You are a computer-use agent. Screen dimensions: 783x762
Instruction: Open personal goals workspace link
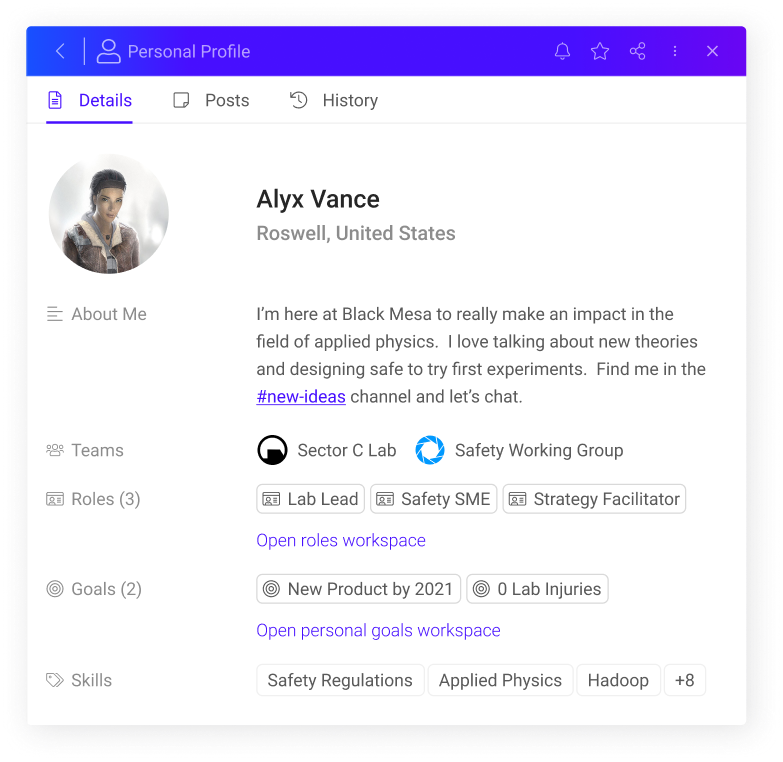coord(378,630)
